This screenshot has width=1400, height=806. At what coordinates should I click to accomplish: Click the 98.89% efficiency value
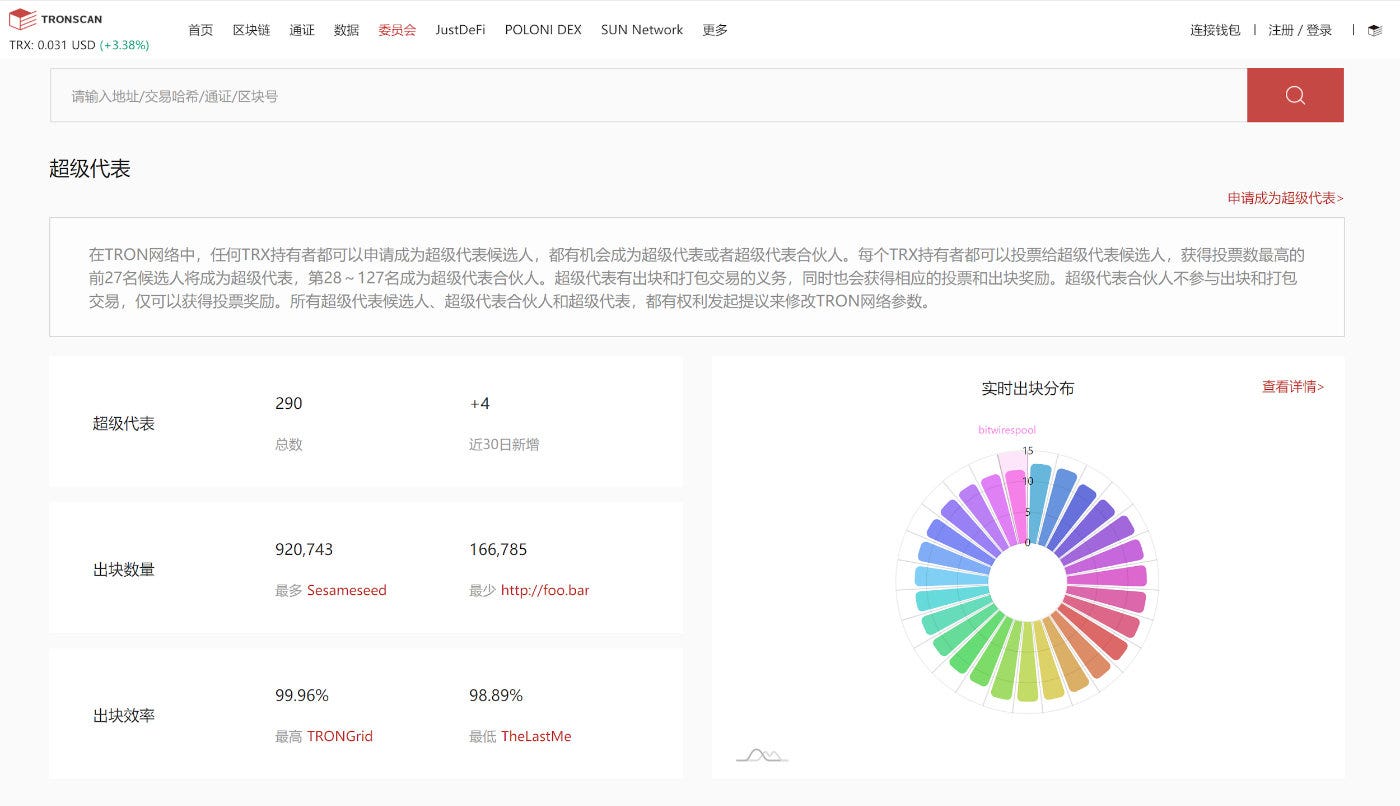[496, 696]
